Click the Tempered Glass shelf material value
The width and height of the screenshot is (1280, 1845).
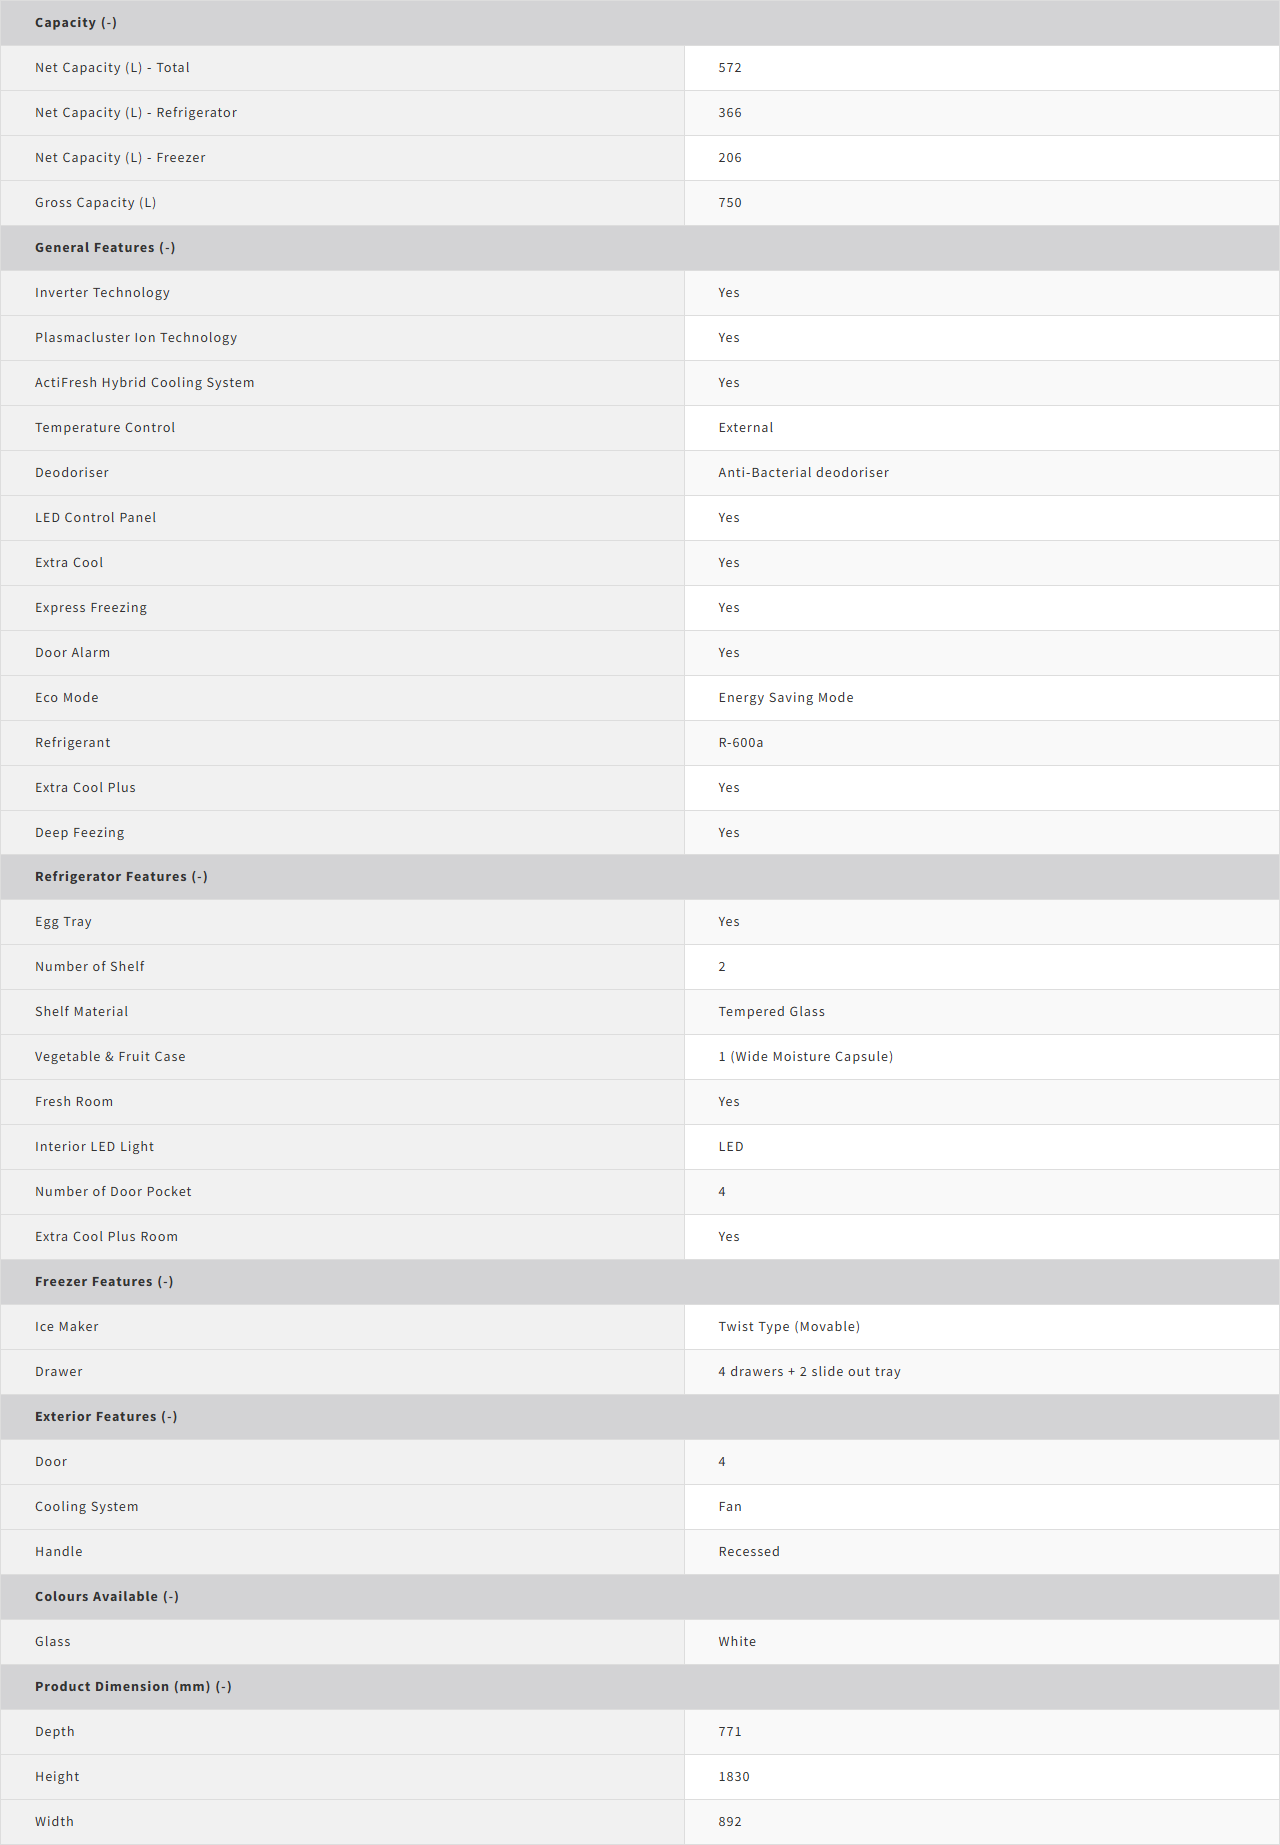(x=772, y=1012)
